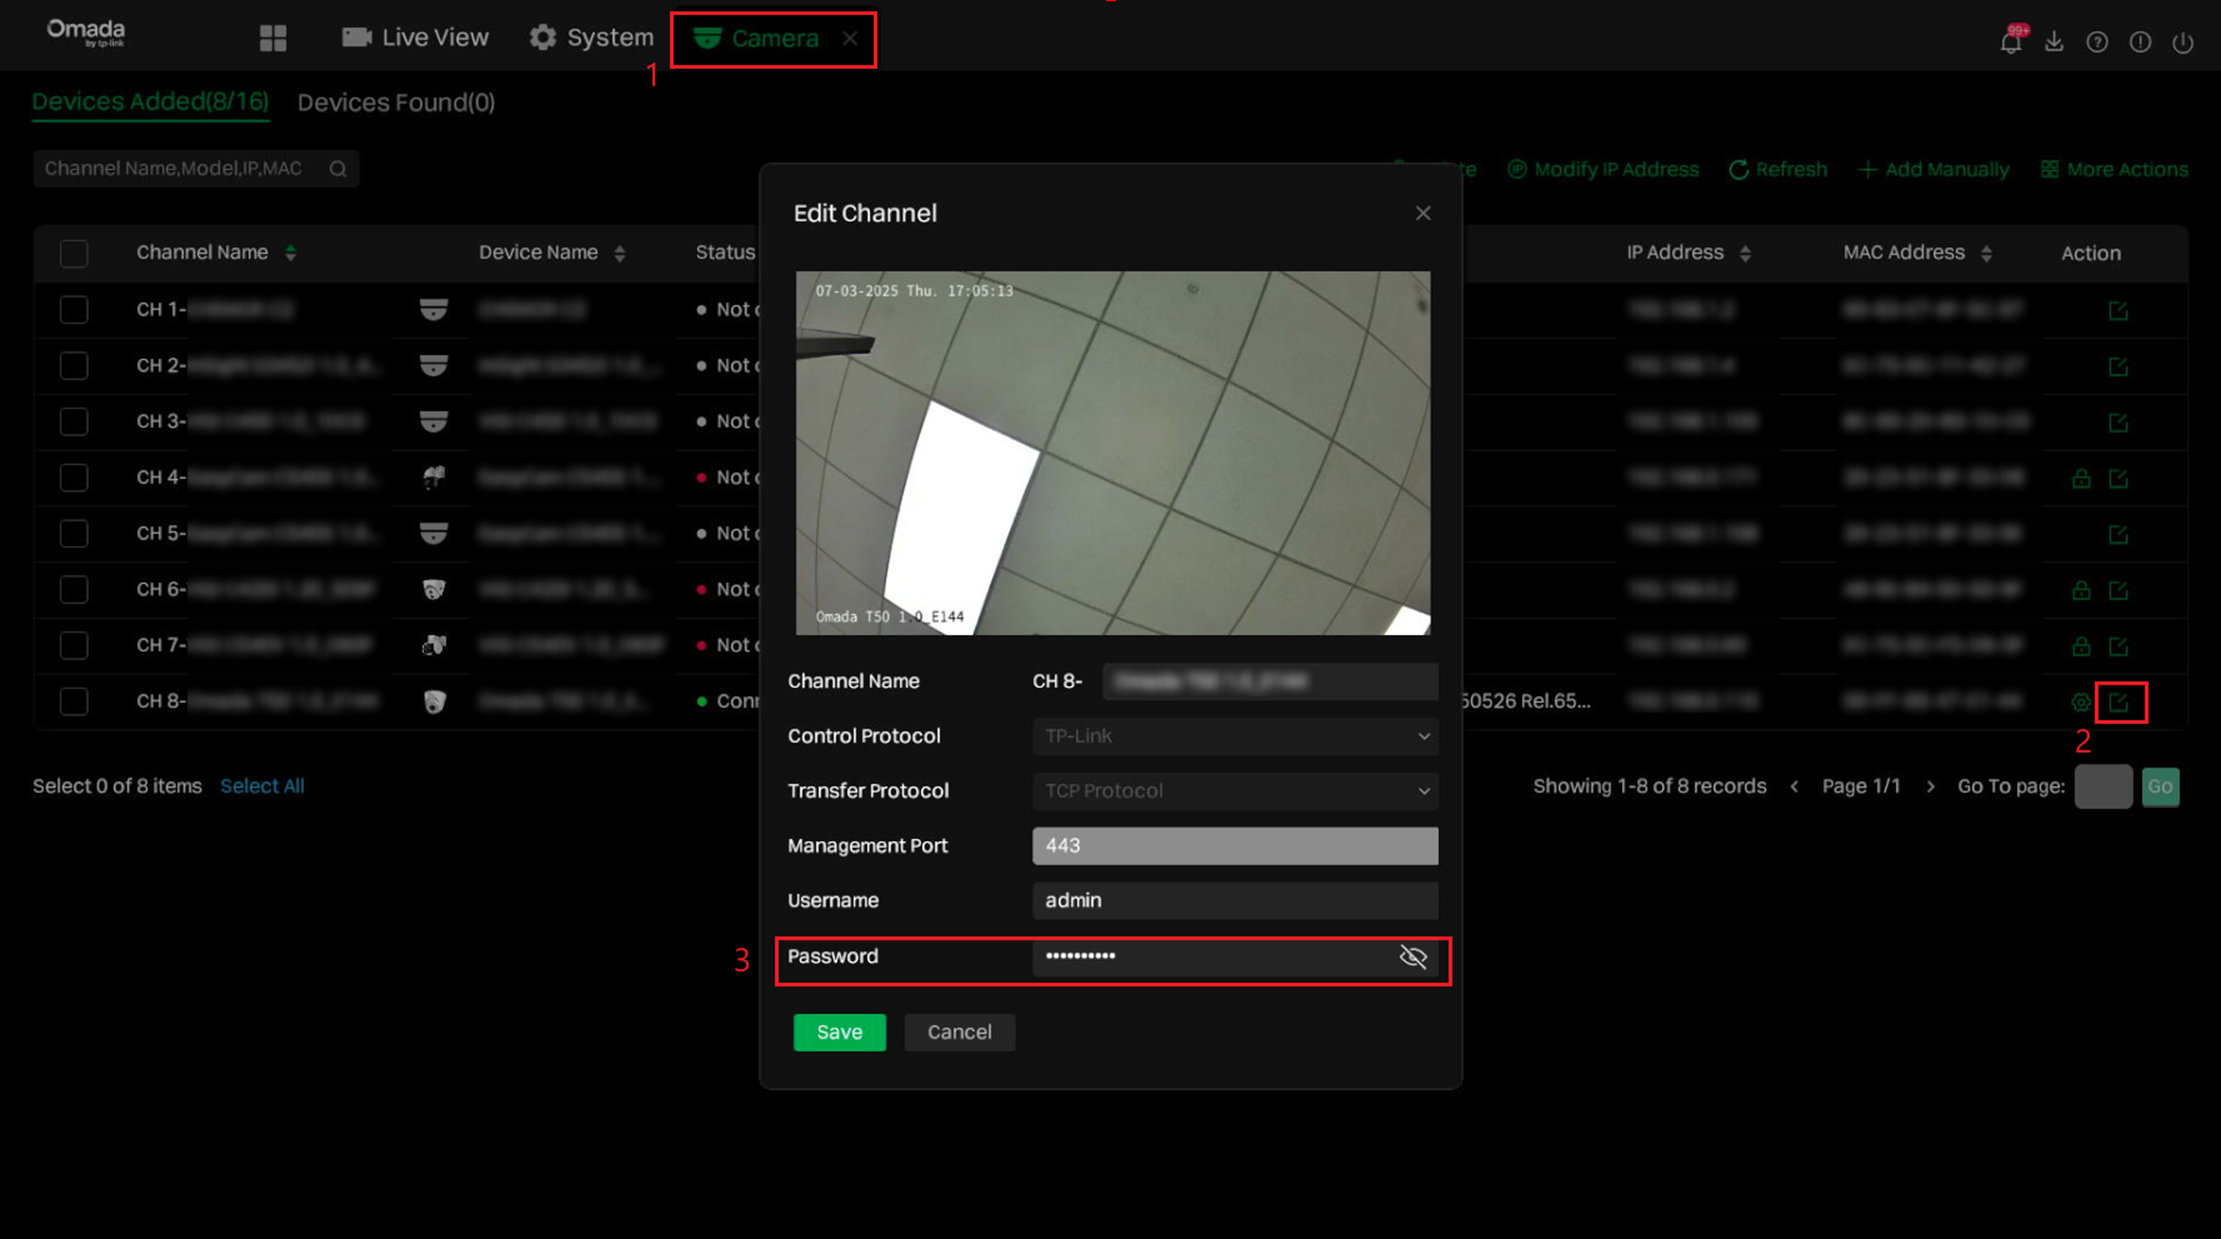Edit channel CH 6 via action icon
This screenshot has height=1239, width=2221.
(x=2118, y=591)
